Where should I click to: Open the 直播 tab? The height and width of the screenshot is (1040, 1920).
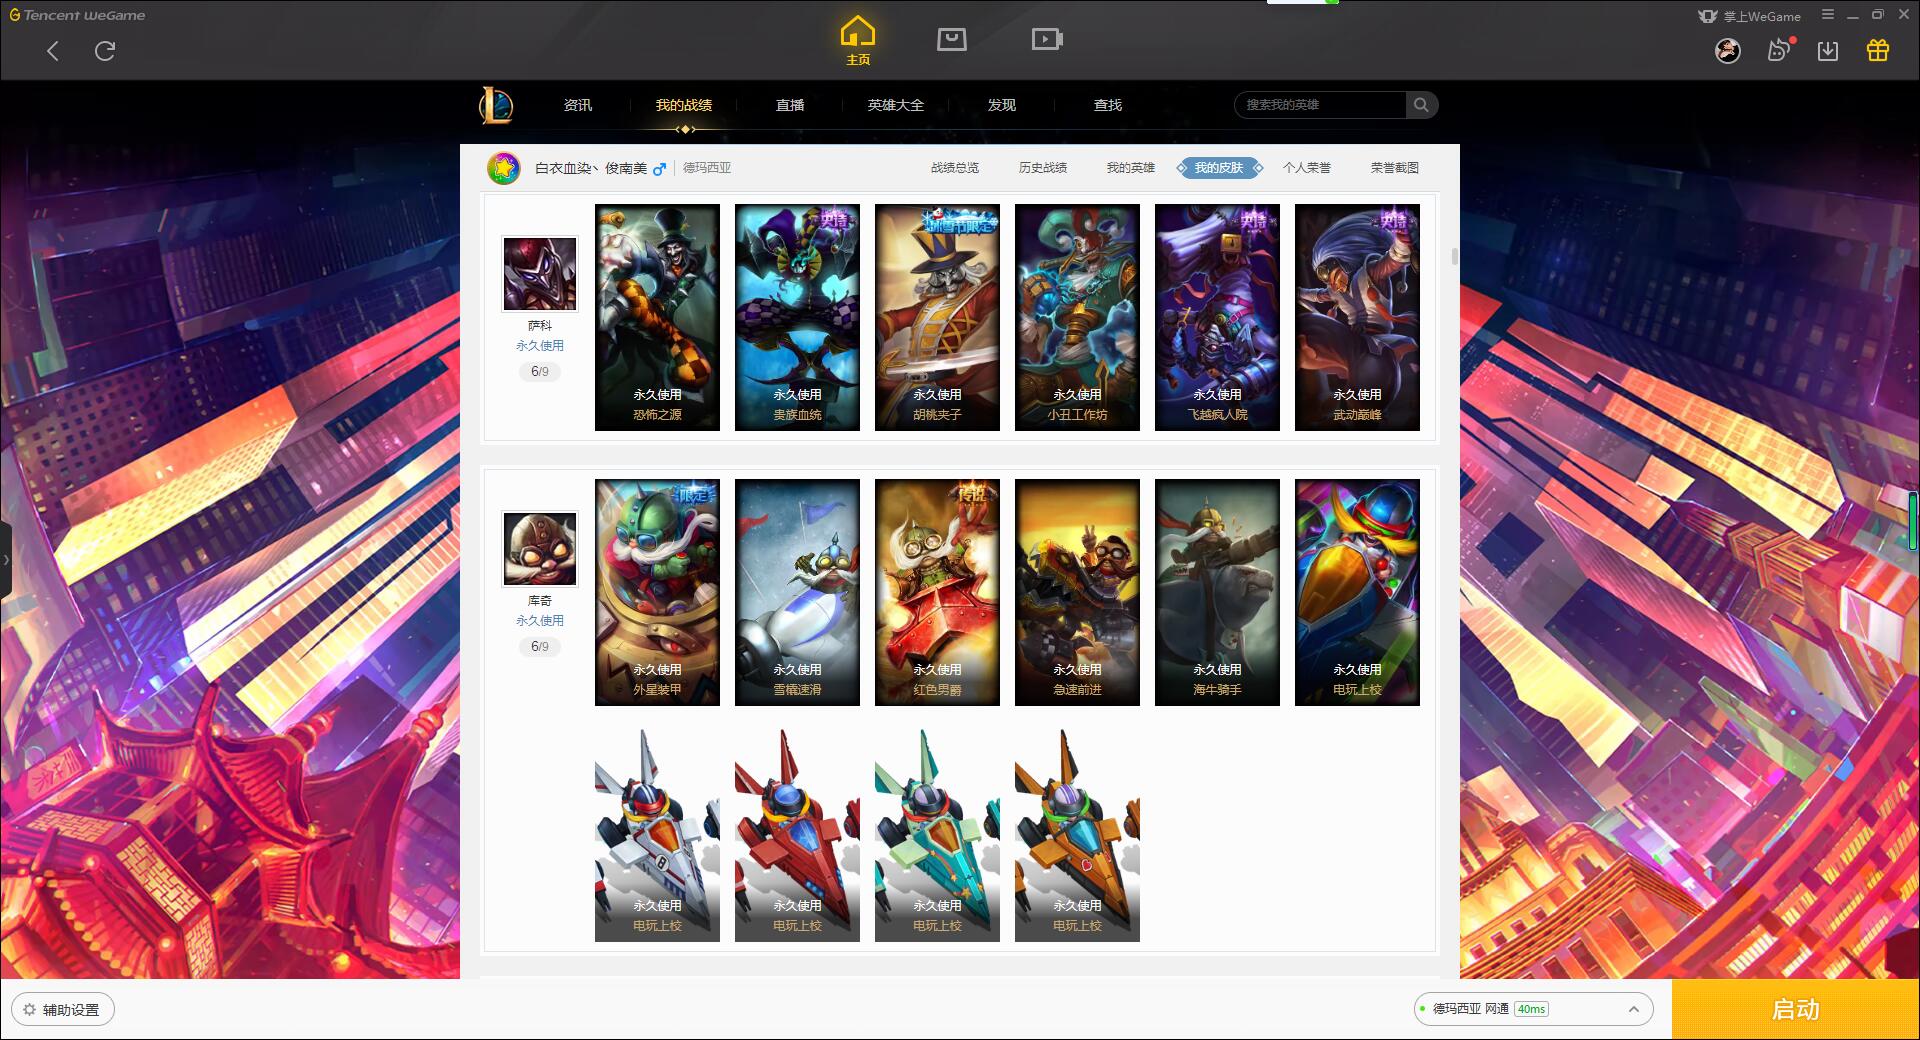790,105
